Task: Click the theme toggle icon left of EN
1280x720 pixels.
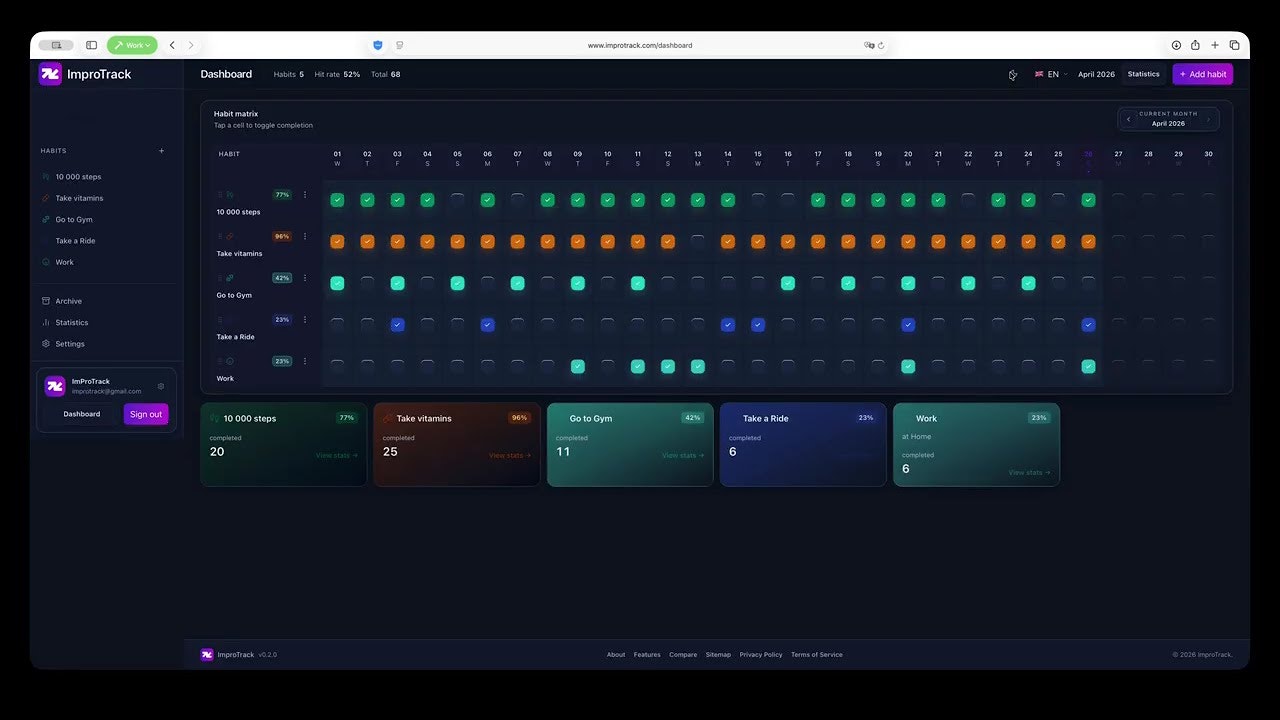Action: [1012, 74]
